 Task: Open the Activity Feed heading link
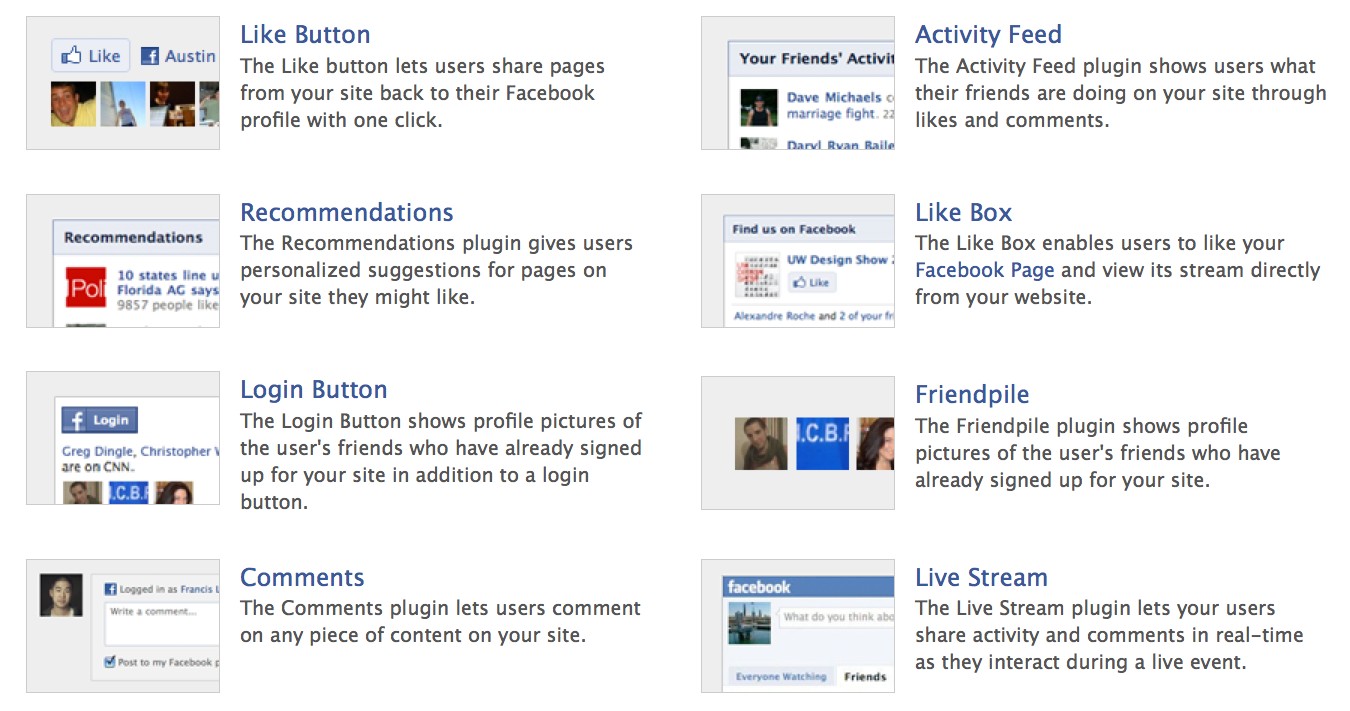[988, 34]
